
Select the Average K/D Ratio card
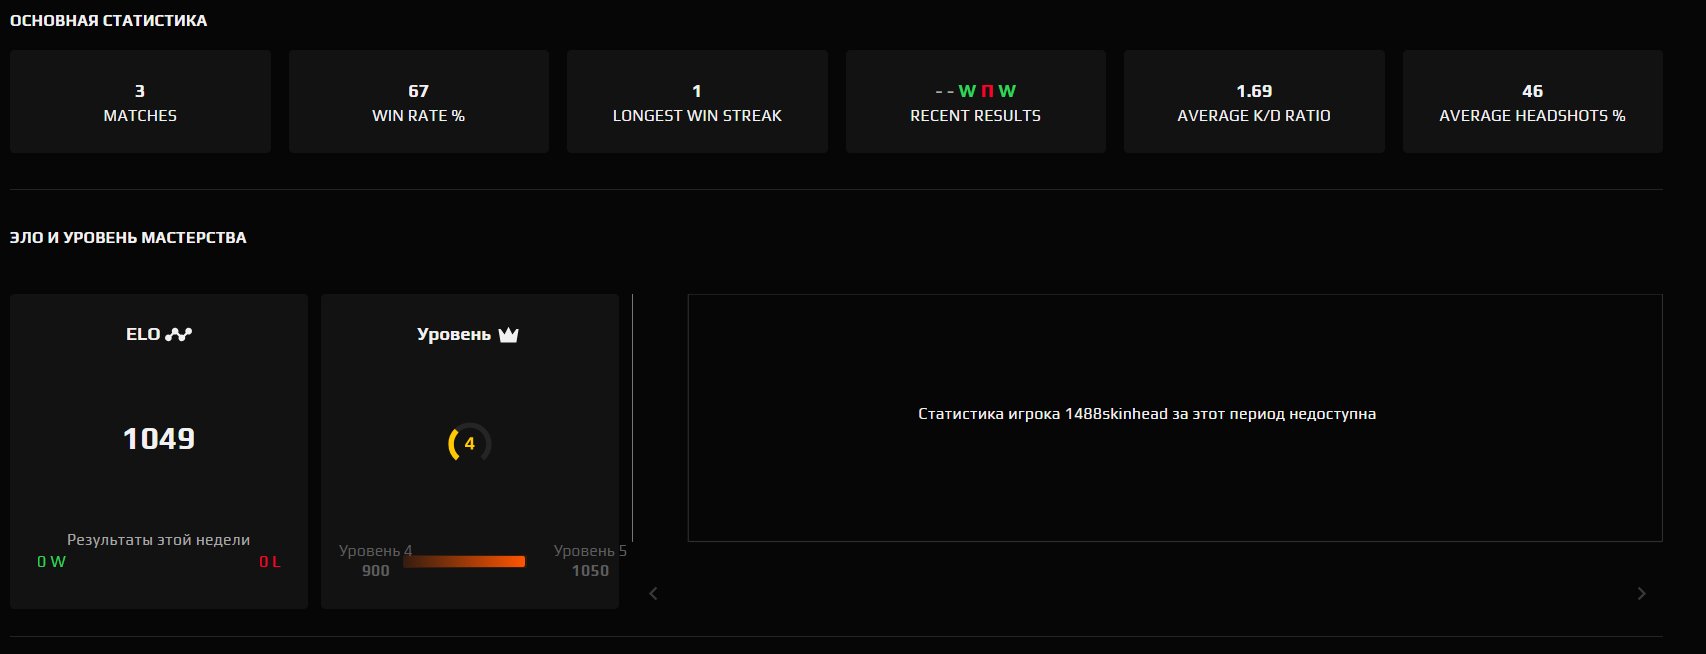click(x=1254, y=102)
